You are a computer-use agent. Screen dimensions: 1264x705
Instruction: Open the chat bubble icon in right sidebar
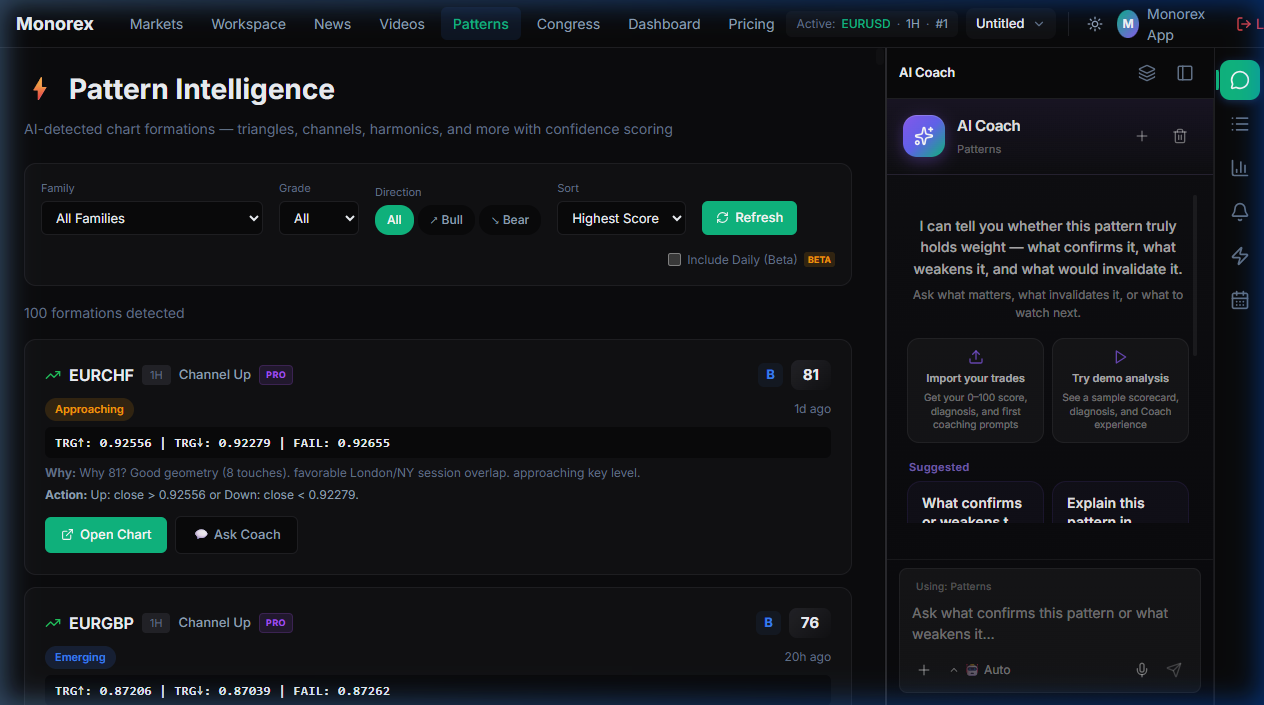(1239, 80)
